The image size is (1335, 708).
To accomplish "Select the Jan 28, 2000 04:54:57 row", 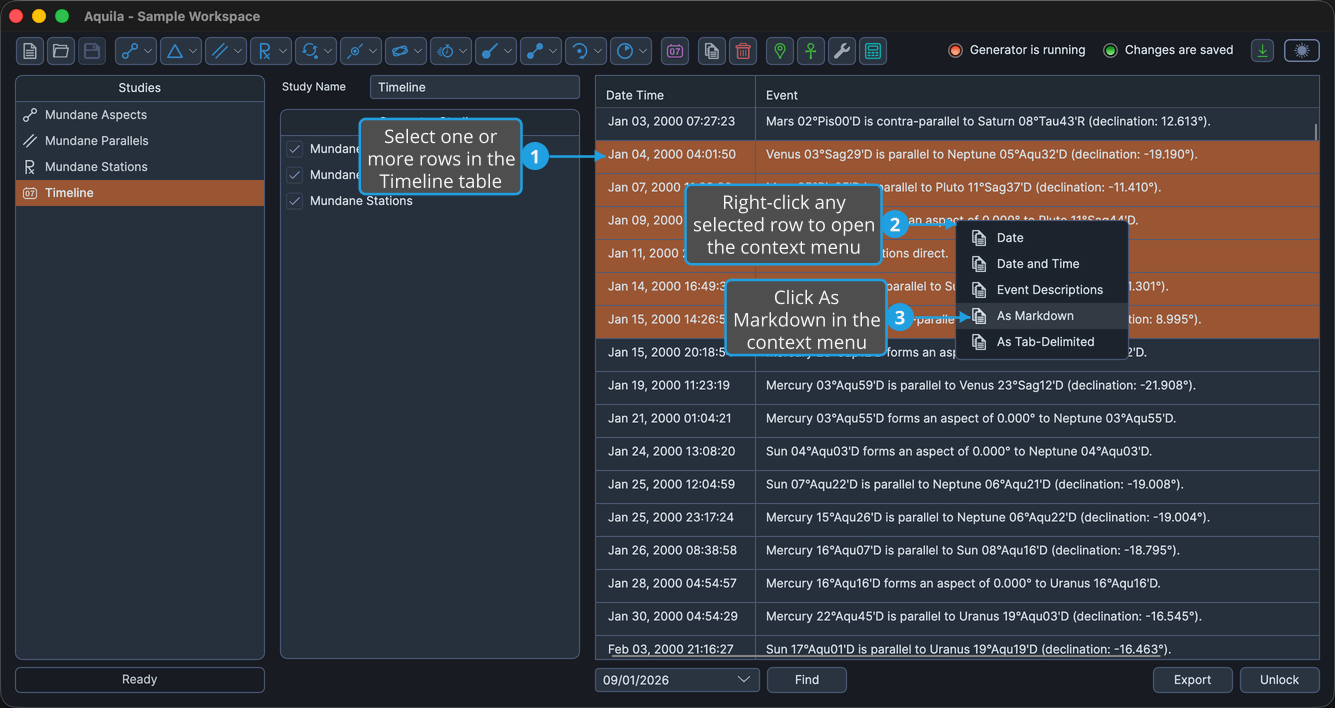I will pos(957,584).
